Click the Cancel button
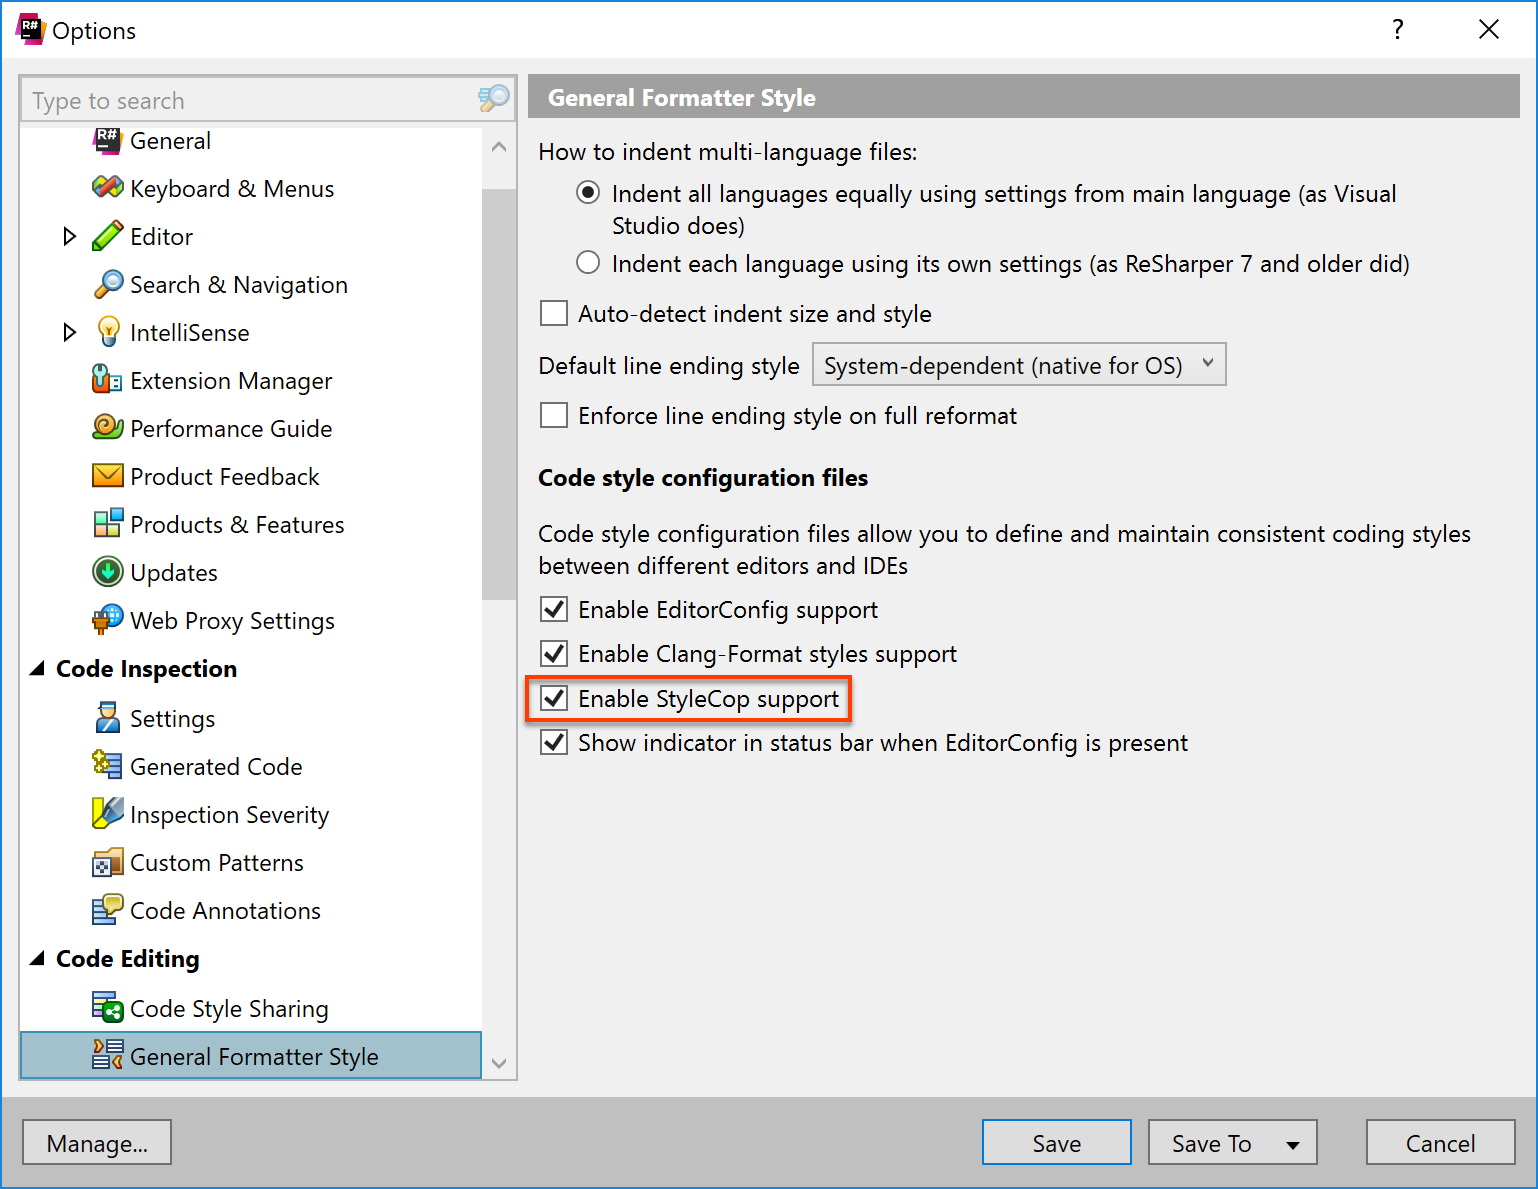 pos(1440,1143)
